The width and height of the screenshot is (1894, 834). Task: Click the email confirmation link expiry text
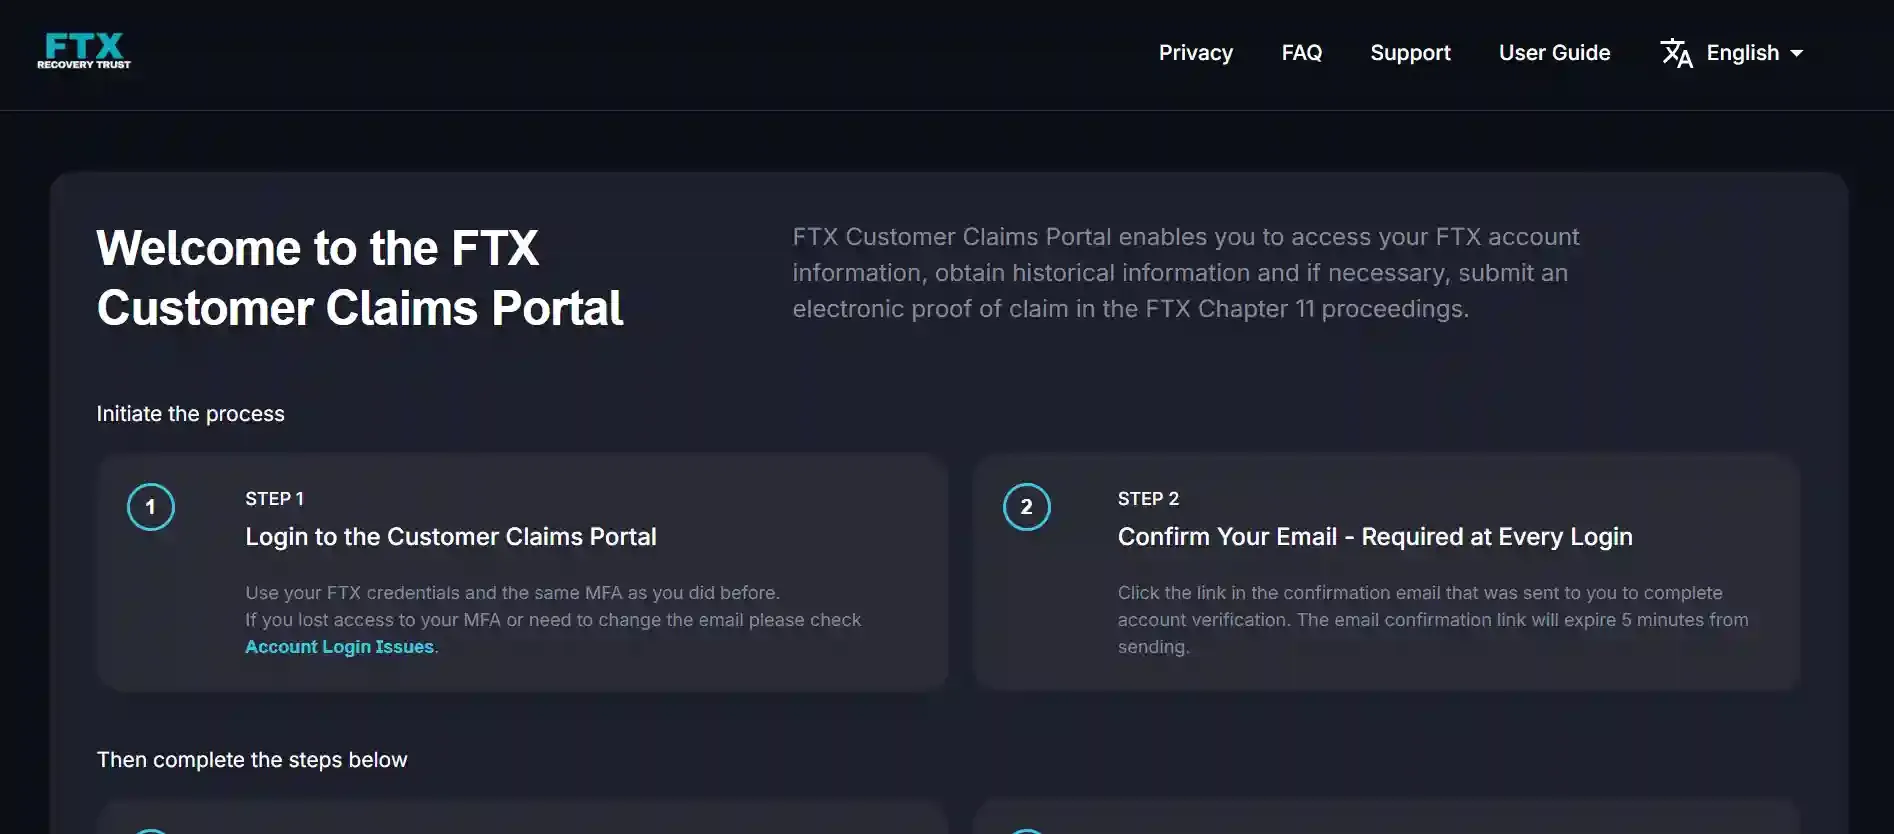click(x=1432, y=620)
